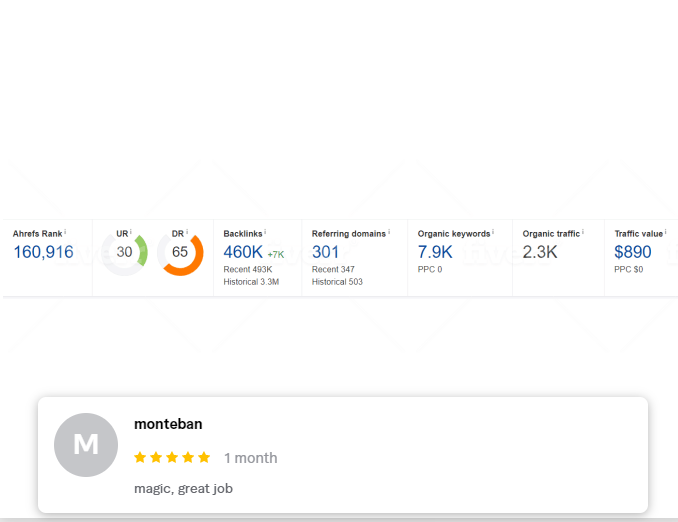Click the Referring domains label
The image size is (678, 522).
pos(349,234)
